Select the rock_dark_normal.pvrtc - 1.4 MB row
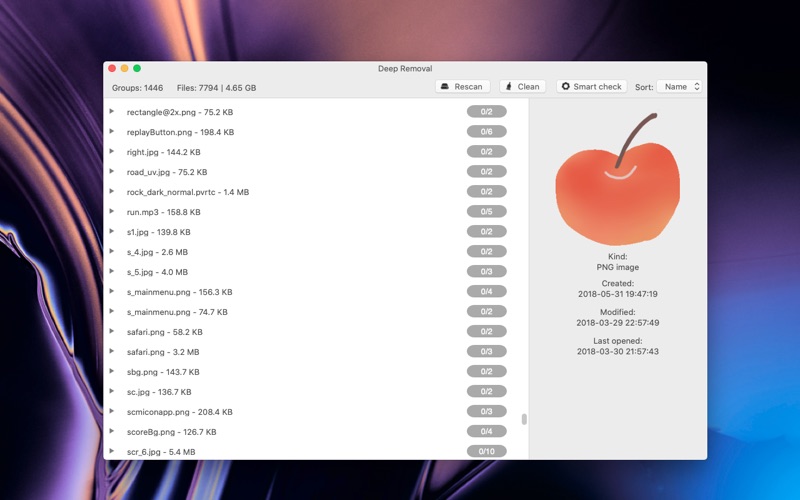The image size is (800, 500). pyautogui.click(x=316, y=192)
